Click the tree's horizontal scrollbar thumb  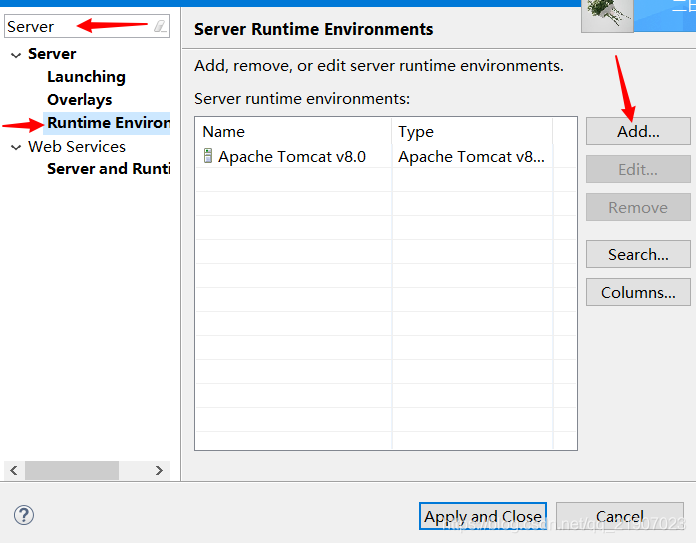point(71,470)
